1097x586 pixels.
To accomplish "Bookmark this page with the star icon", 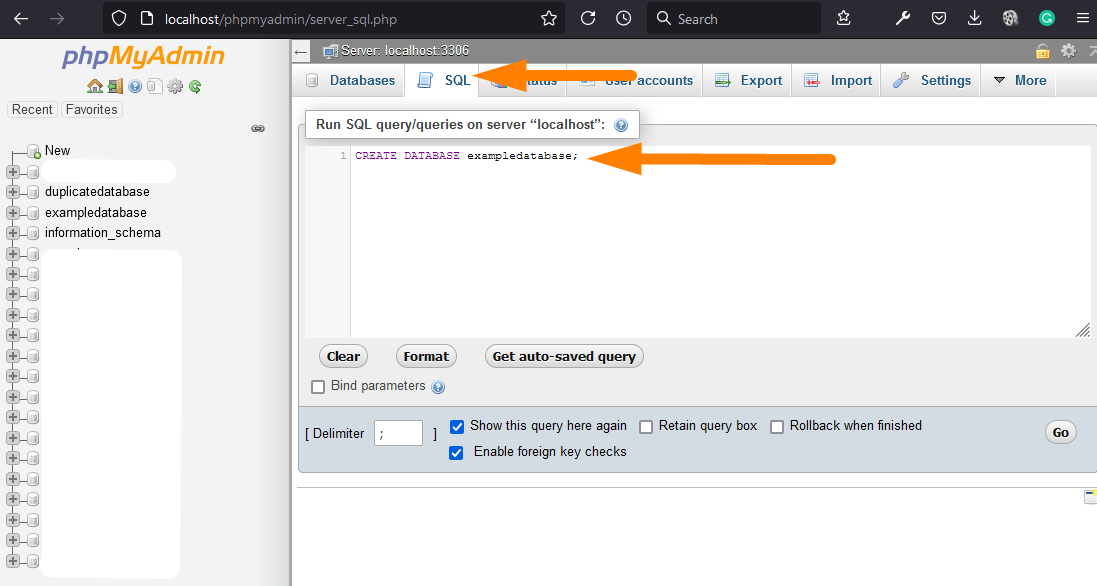I will click(x=549, y=19).
